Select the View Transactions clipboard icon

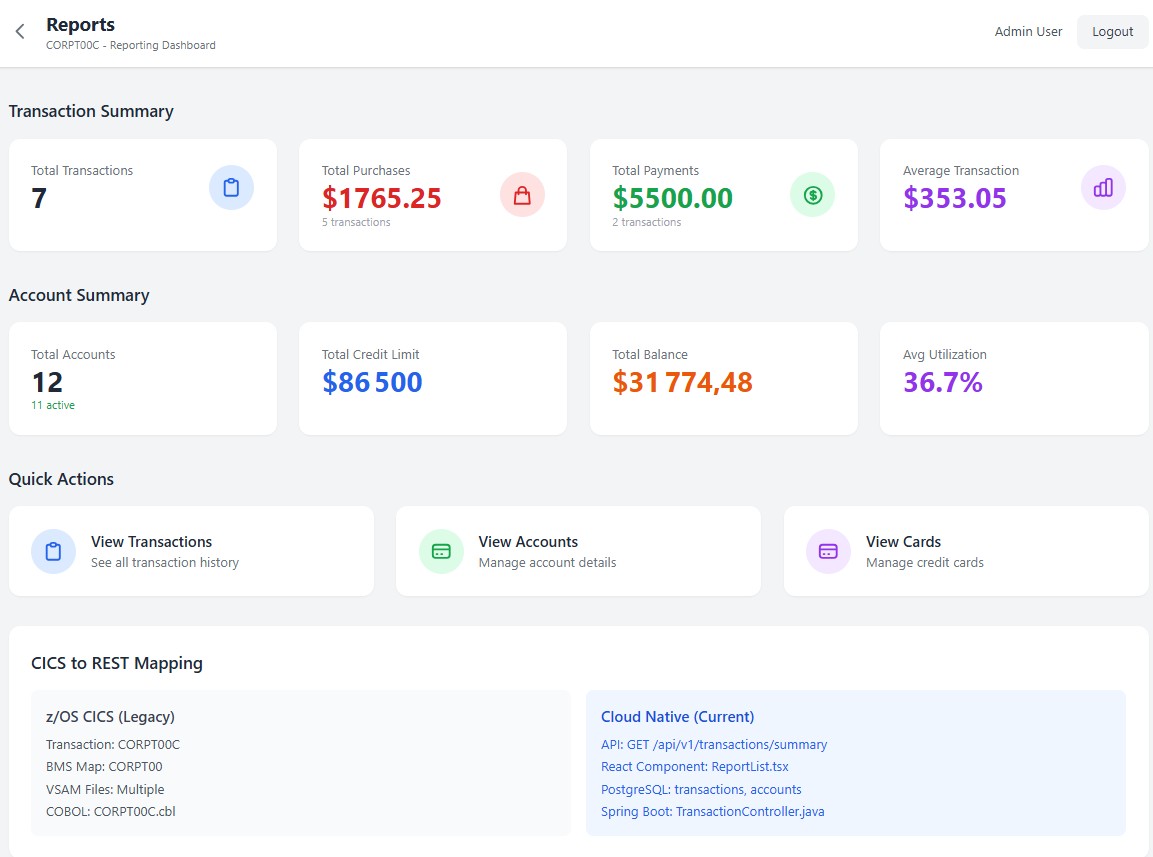[x=53, y=551]
